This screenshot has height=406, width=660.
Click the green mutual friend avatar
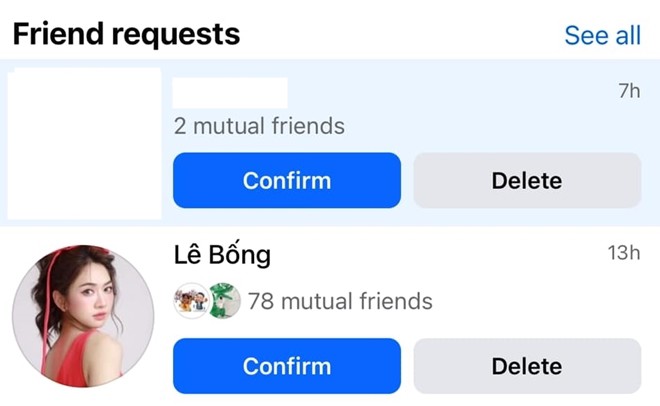point(224,301)
